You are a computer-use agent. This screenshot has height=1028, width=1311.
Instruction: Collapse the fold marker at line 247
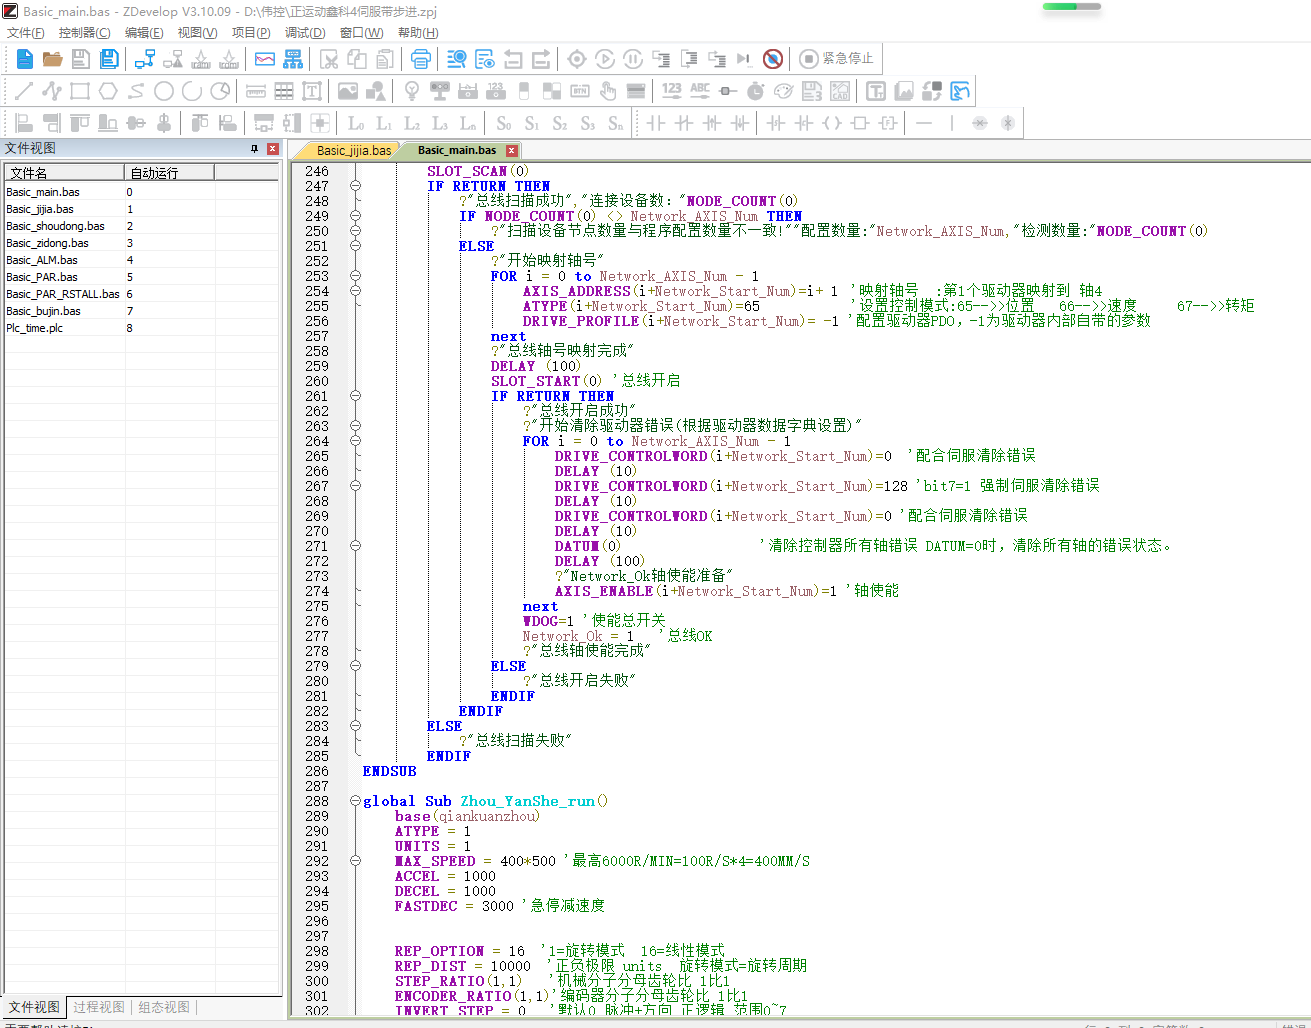[x=355, y=186]
